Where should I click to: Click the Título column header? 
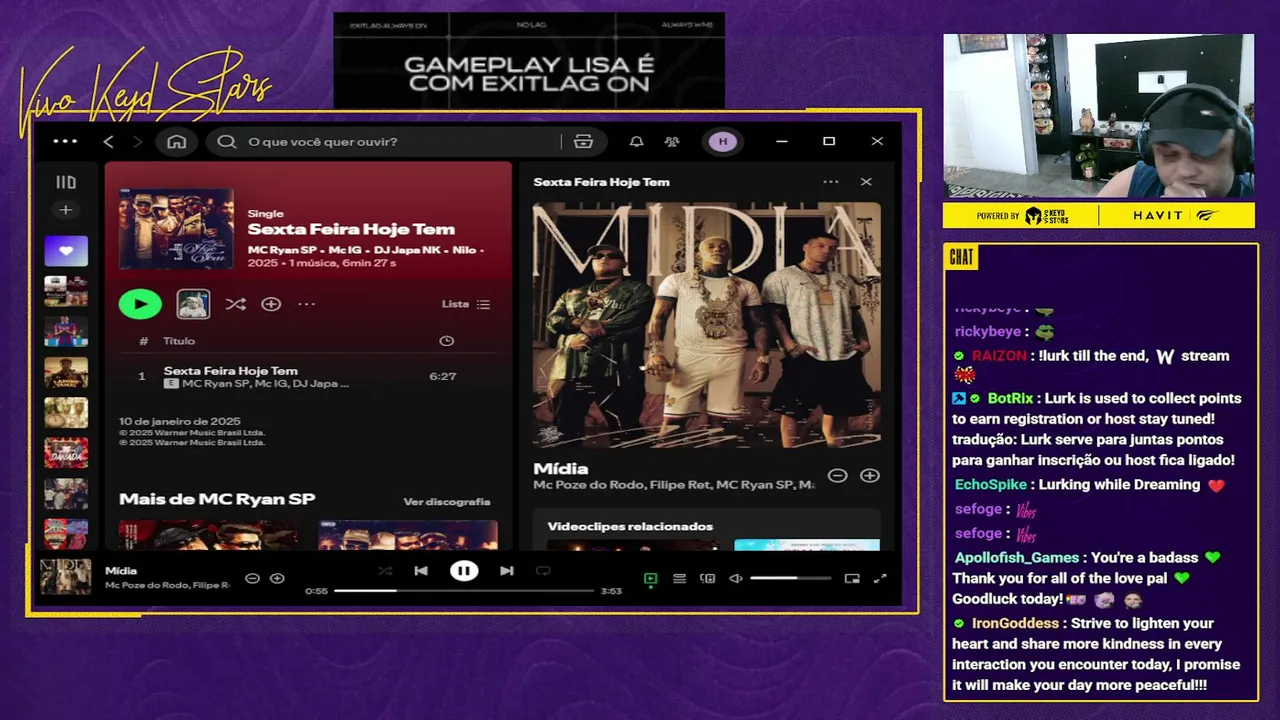click(x=179, y=341)
